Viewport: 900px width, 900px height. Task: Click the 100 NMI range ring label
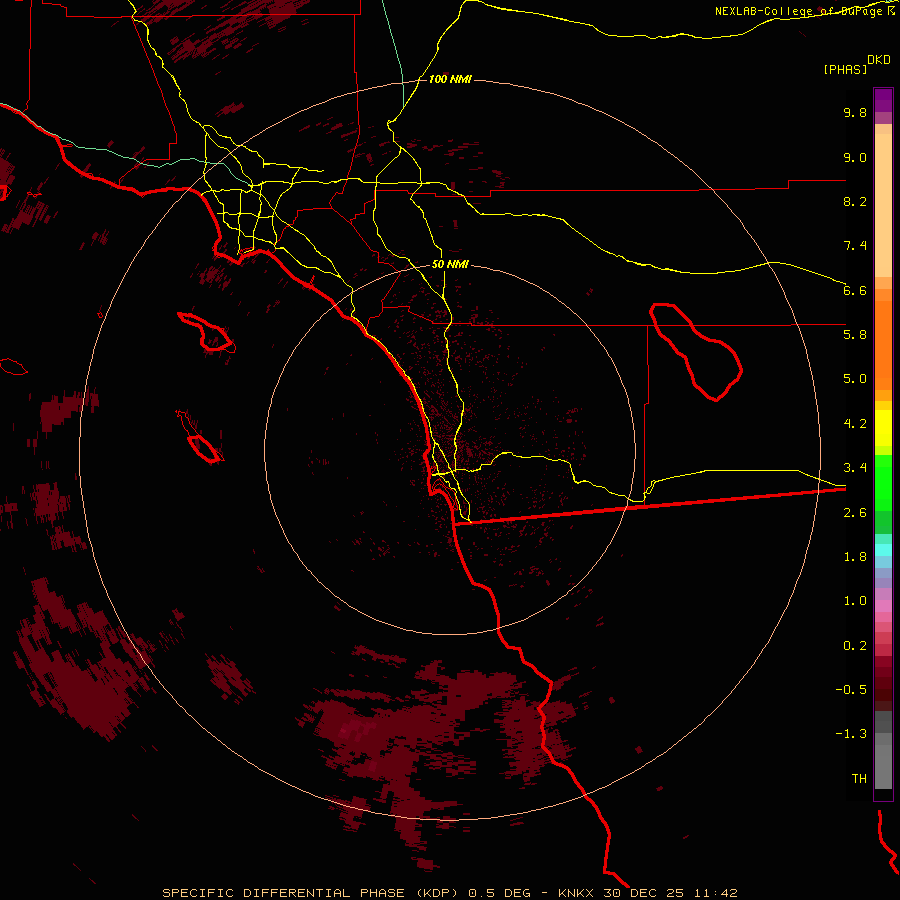pyautogui.click(x=450, y=79)
